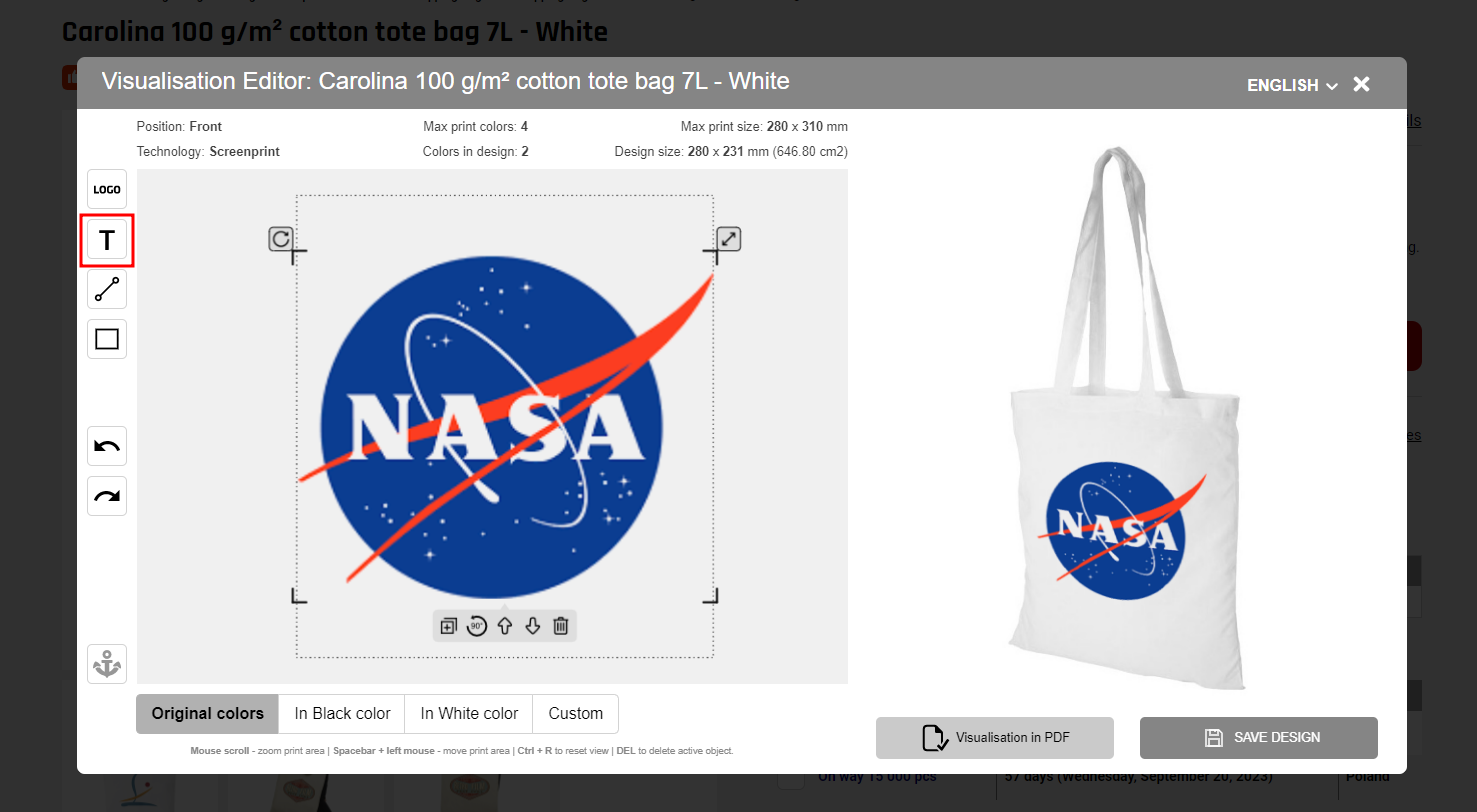This screenshot has height=812, width=1477.
Task: Rotate the logo by 90 degrees
Action: coord(476,626)
